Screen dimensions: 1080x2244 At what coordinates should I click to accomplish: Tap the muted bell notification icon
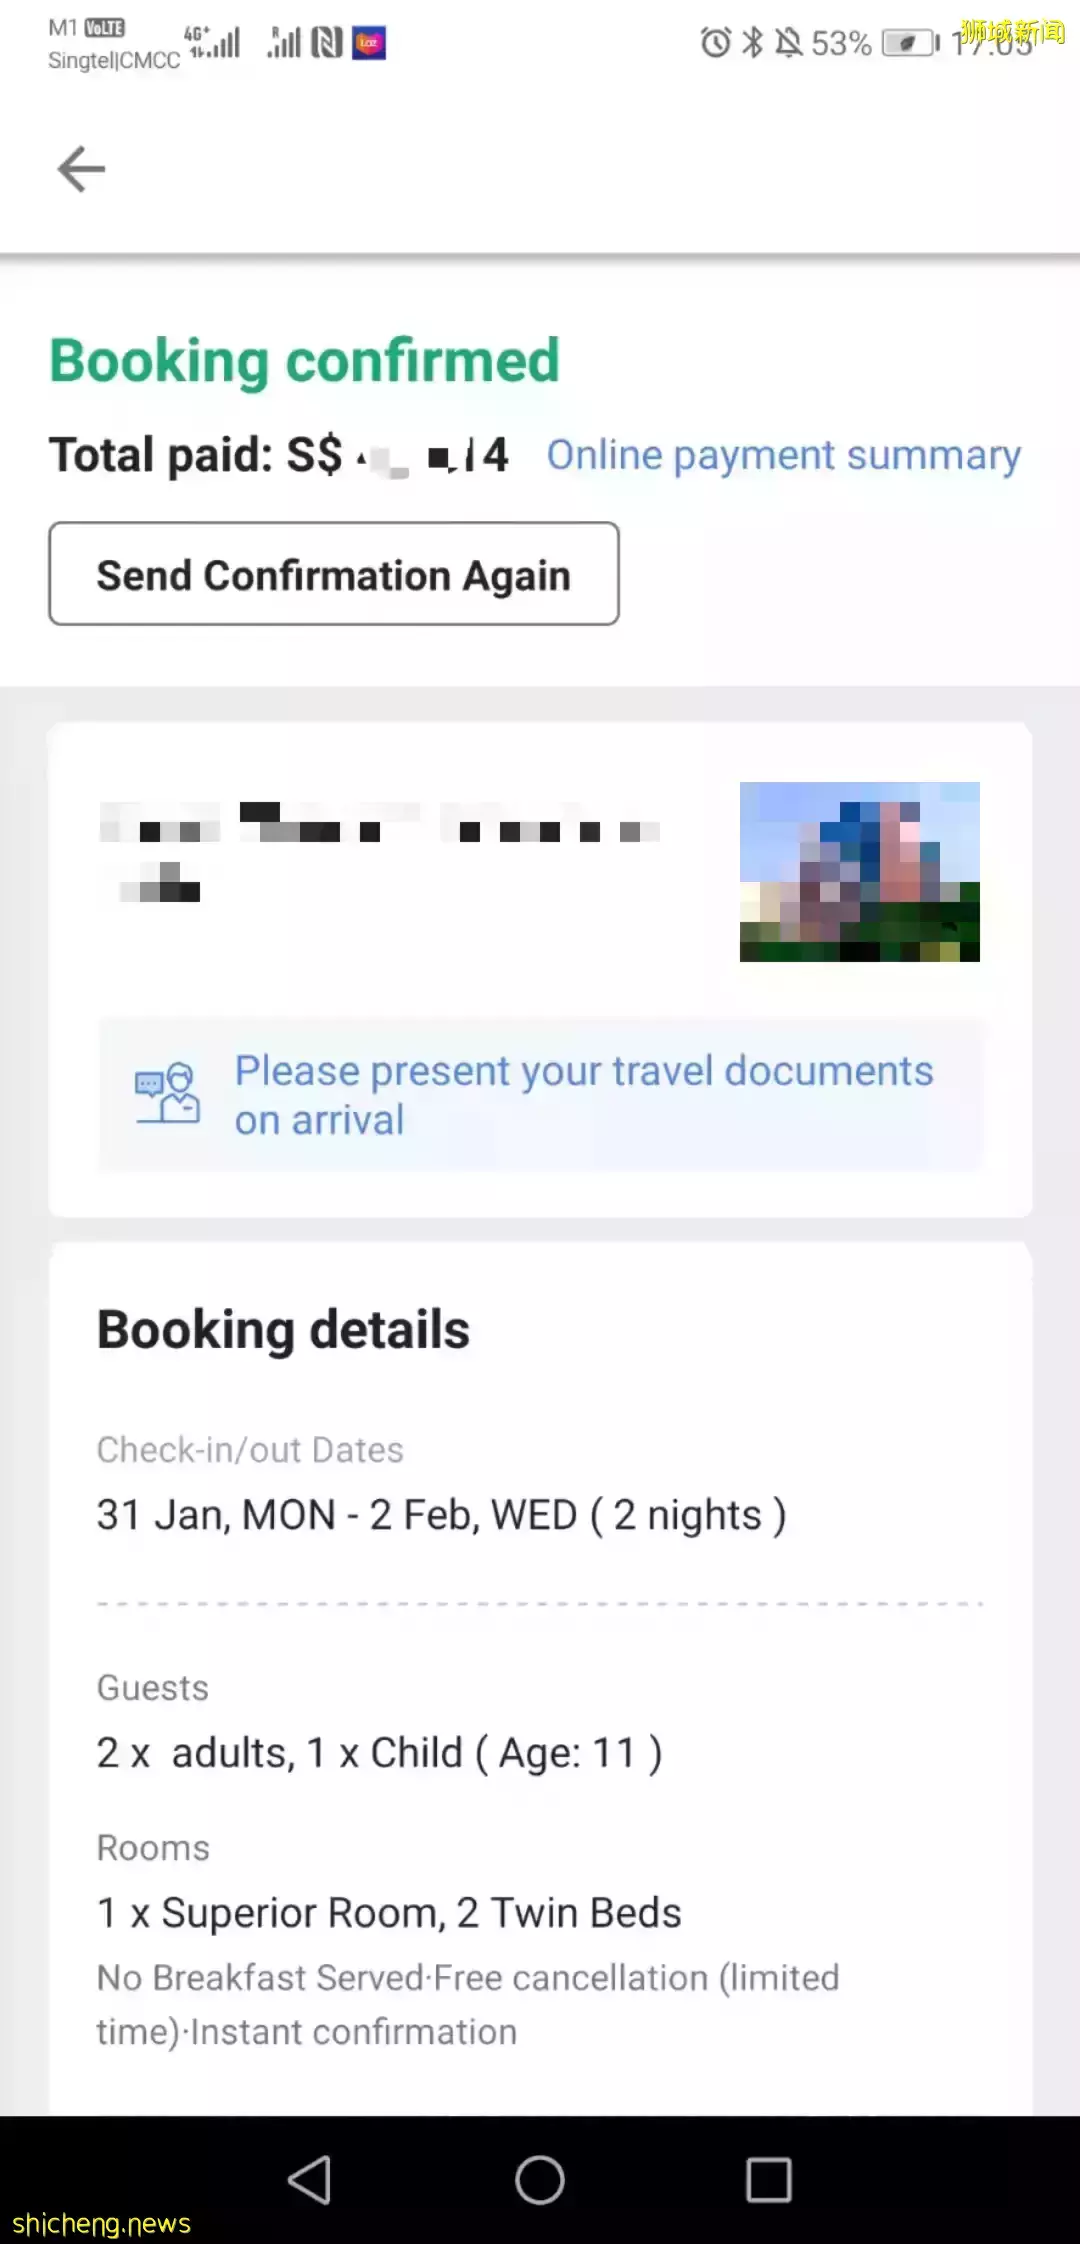coord(789,43)
